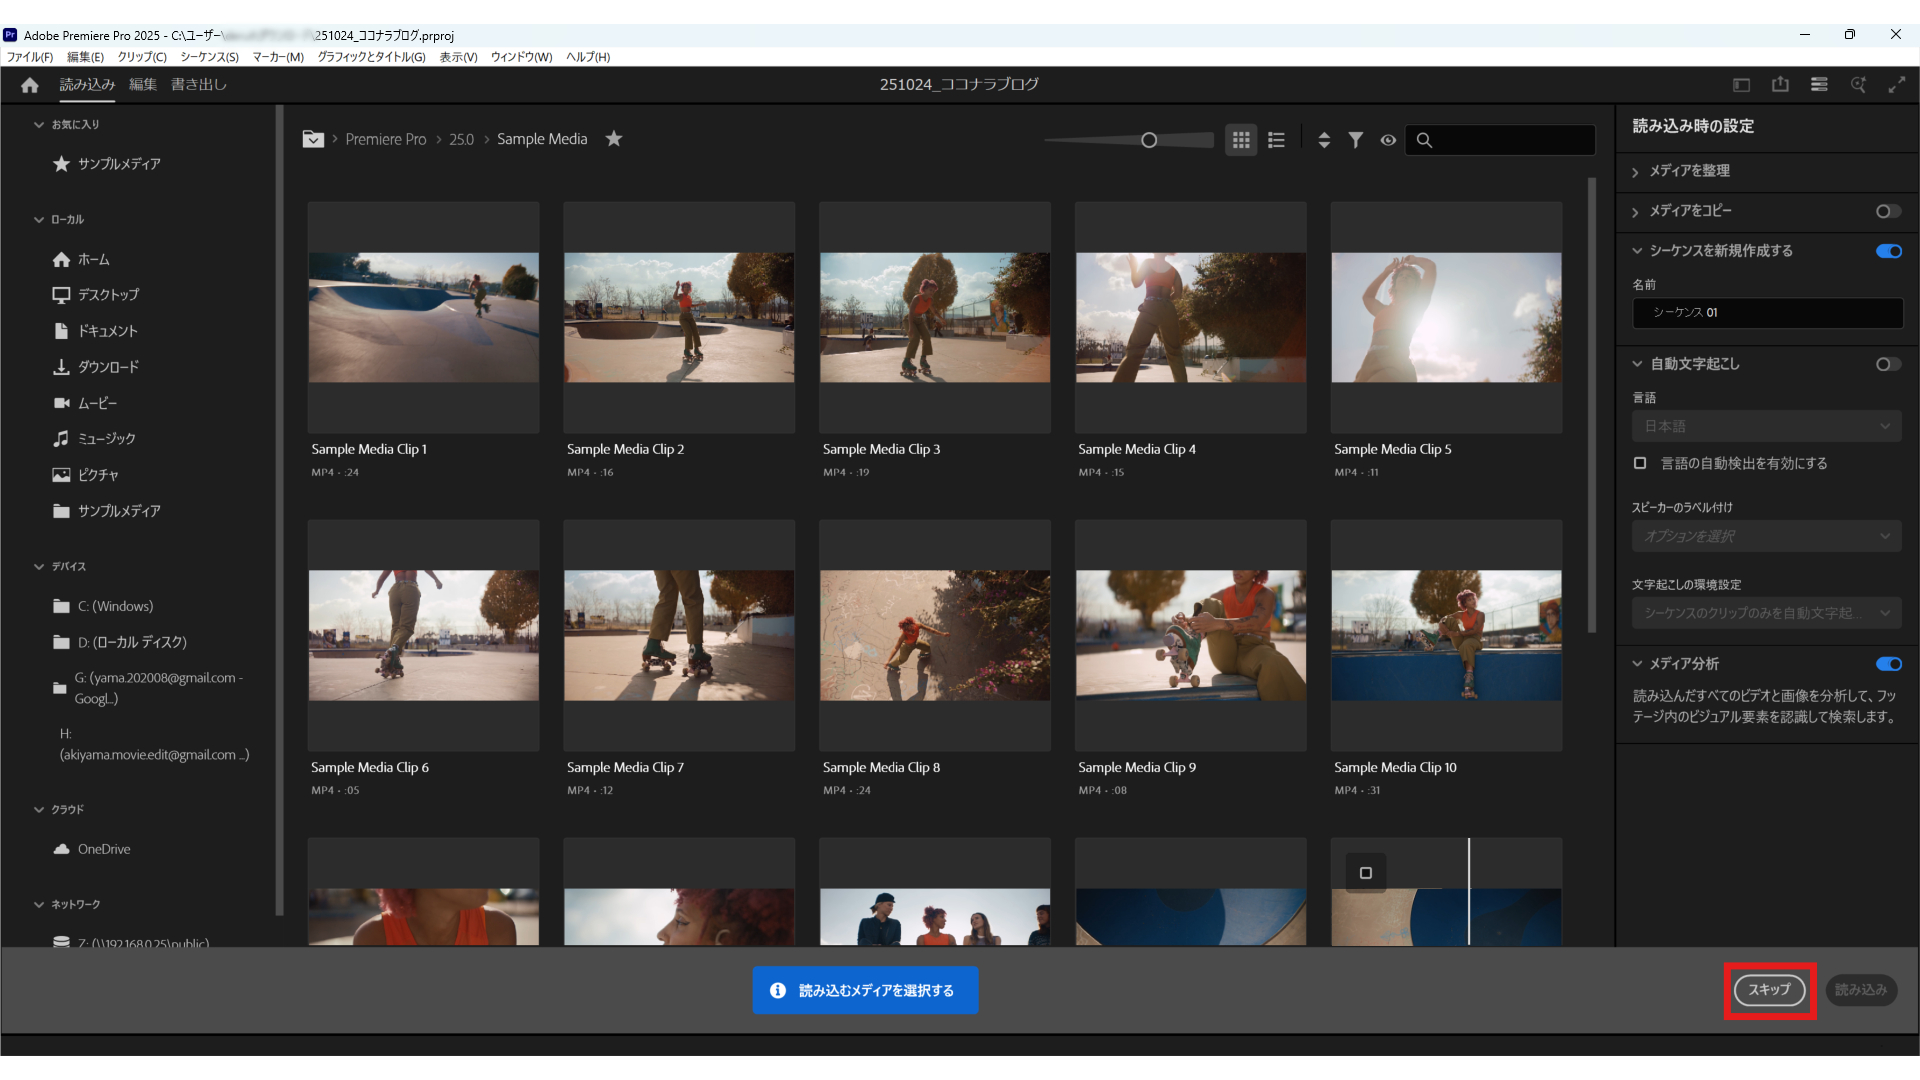This screenshot has height=1080, width=1920.
Task: Switch to the 書き出し tab
Action: tap(199, 85)
